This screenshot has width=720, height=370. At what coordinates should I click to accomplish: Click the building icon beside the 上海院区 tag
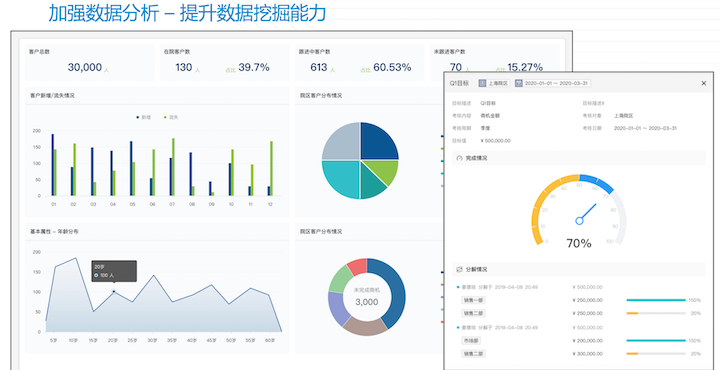click(x=482, y=83)
